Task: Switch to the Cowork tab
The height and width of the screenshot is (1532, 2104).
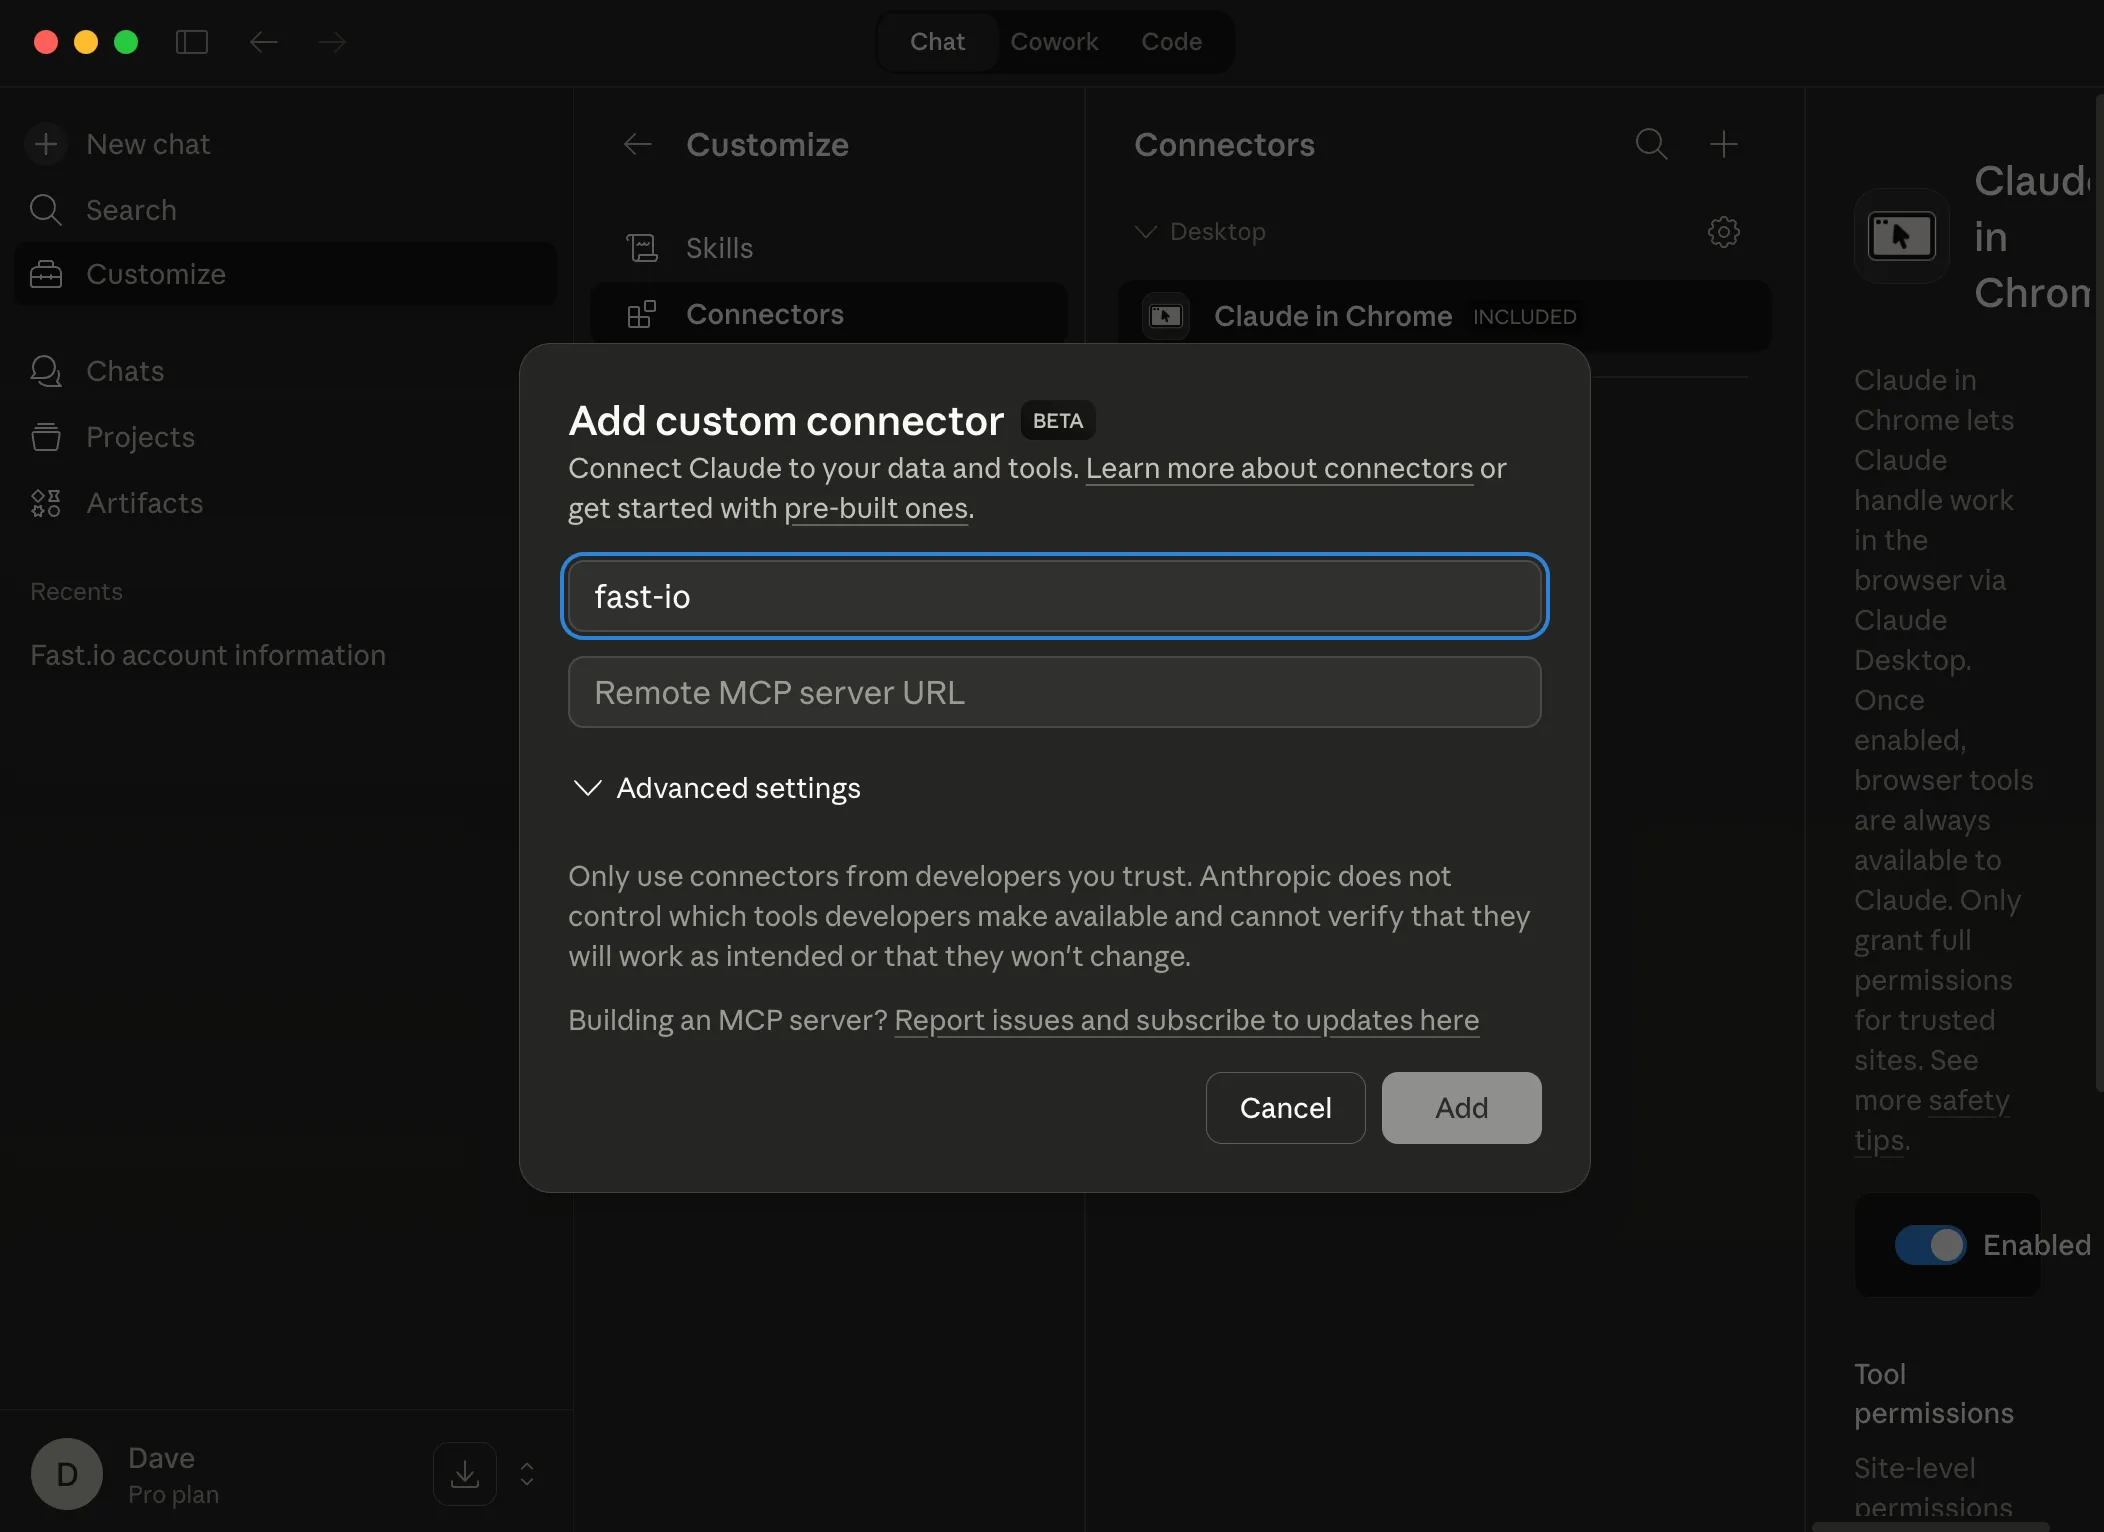Action: (1055, 41)
